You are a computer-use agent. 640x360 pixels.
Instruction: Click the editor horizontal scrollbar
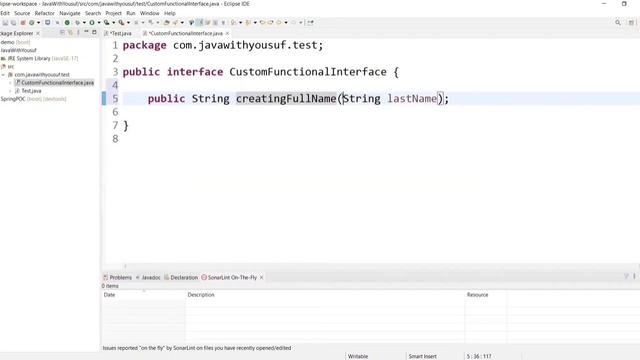tap(381, 266)
